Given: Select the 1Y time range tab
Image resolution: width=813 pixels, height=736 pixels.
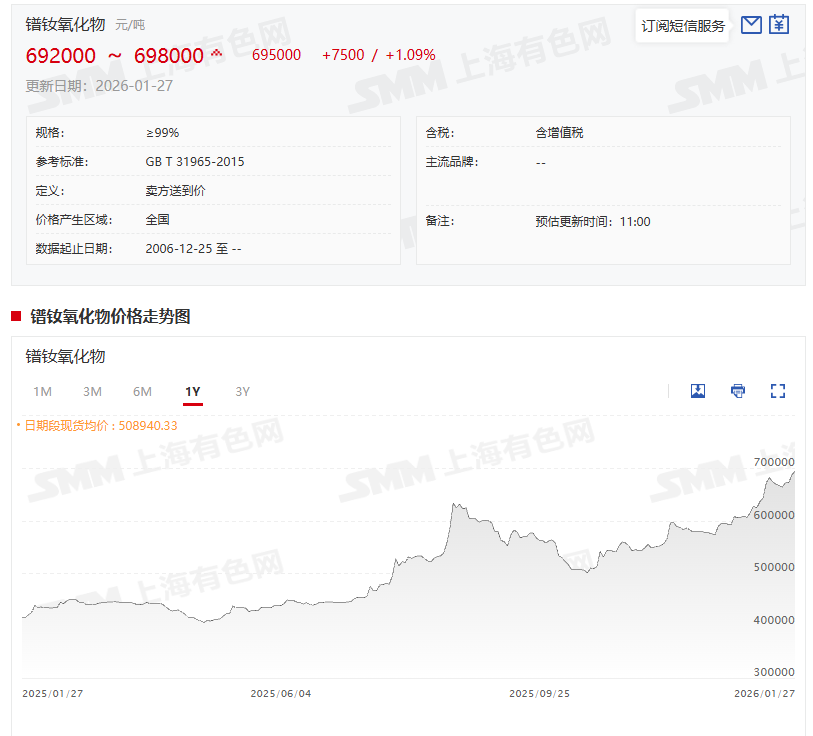Looking at the screenshot, I should (x=192, y=391).
